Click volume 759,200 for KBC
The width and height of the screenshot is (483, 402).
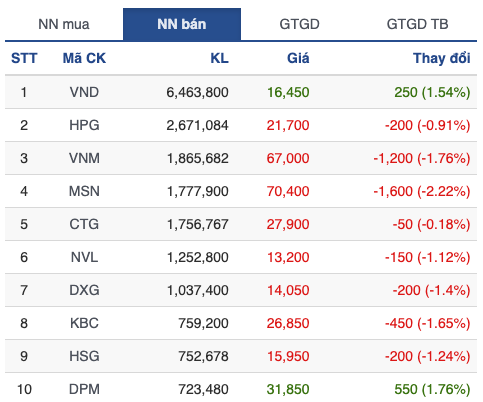(x=203, y=323)
